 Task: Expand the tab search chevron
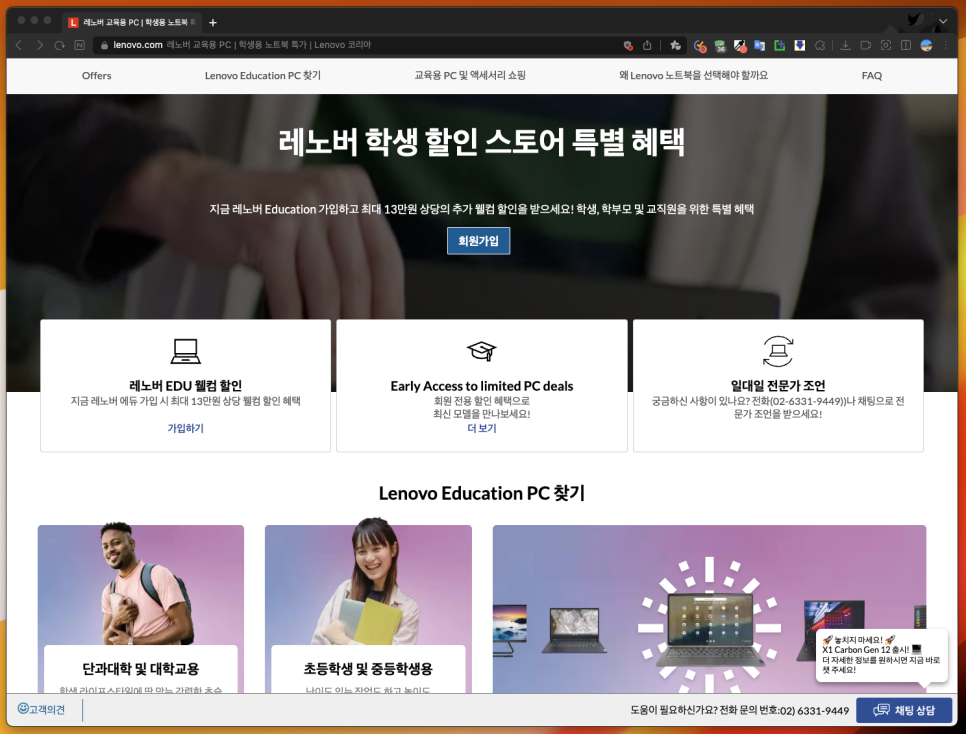click(x=943, y=22)
